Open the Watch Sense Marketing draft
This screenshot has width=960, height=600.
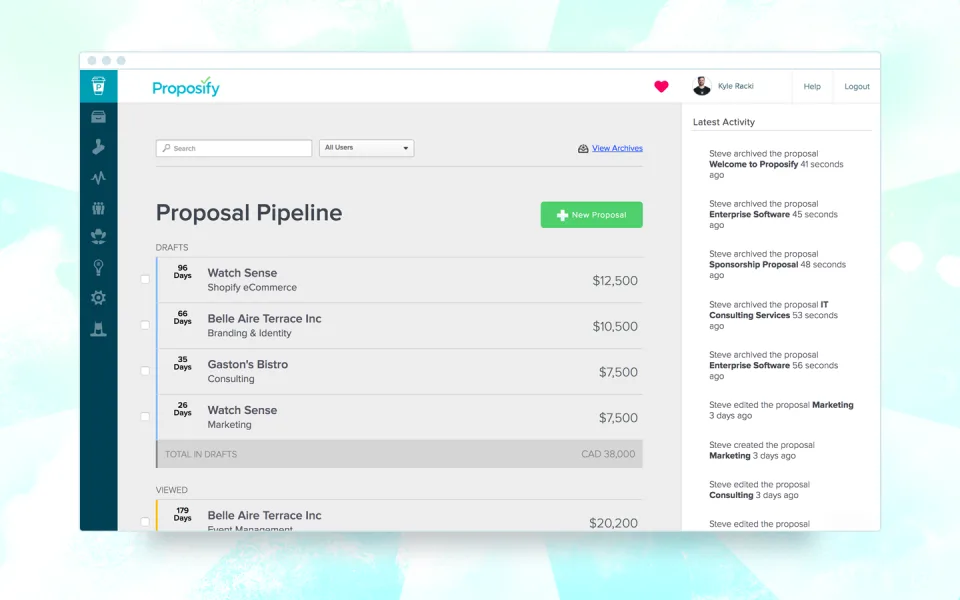pyautogui.click(x=400, y=417)
